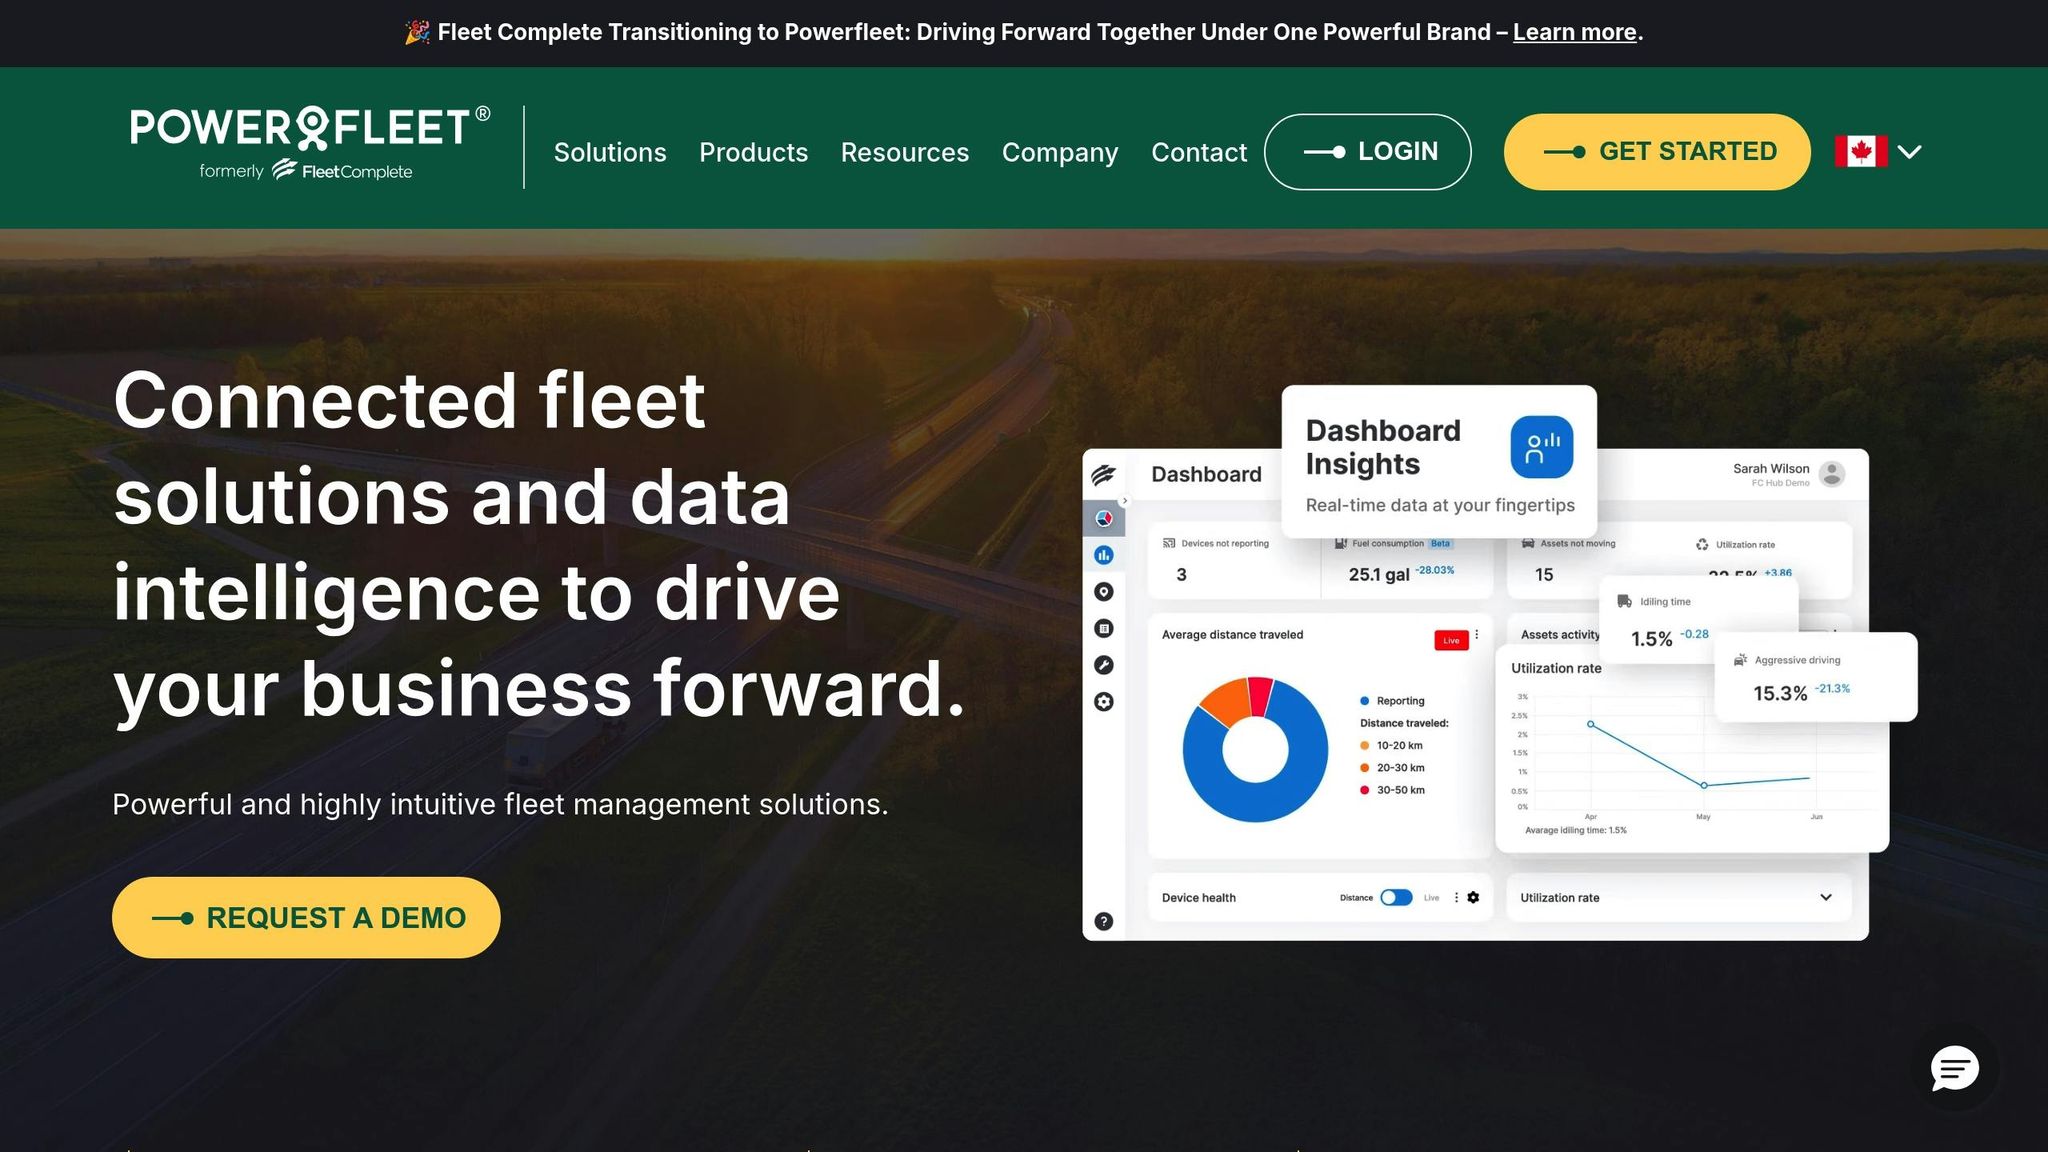Open the wrench maintenance sidebar icon
The height and width of the screenshot is (1152, 2048).
[1104, 665]
